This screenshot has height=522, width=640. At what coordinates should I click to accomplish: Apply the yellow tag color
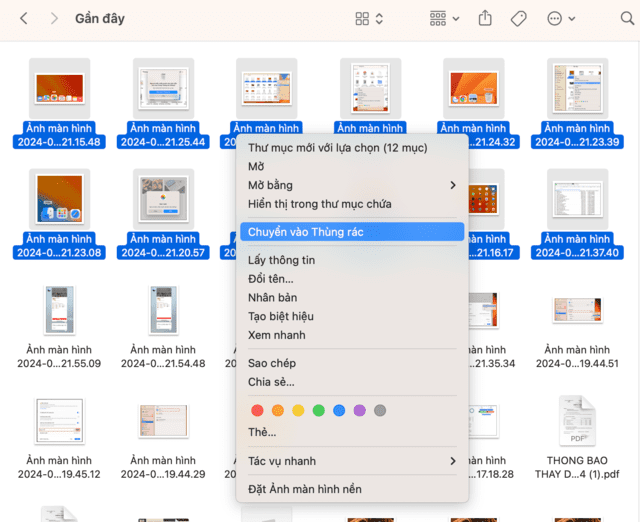298,410
